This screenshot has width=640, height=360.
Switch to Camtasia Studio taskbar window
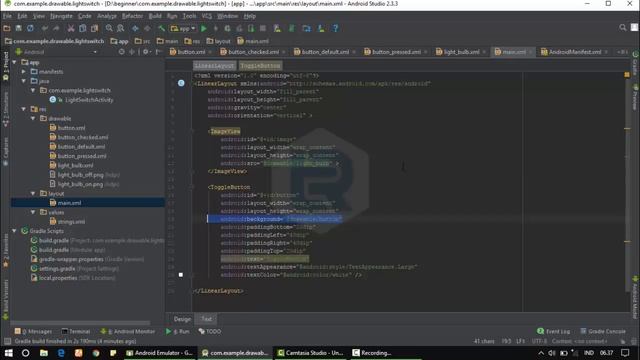point(311,353)
